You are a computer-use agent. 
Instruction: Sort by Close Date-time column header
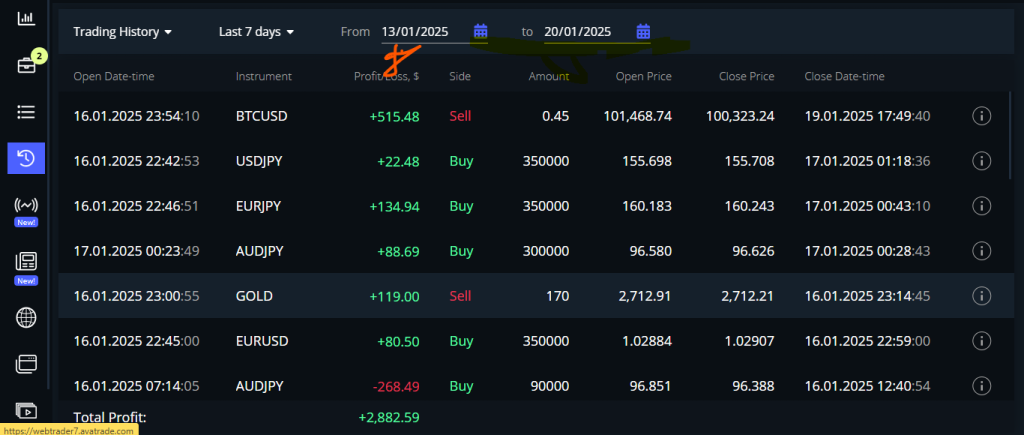(x=844, y=76)
